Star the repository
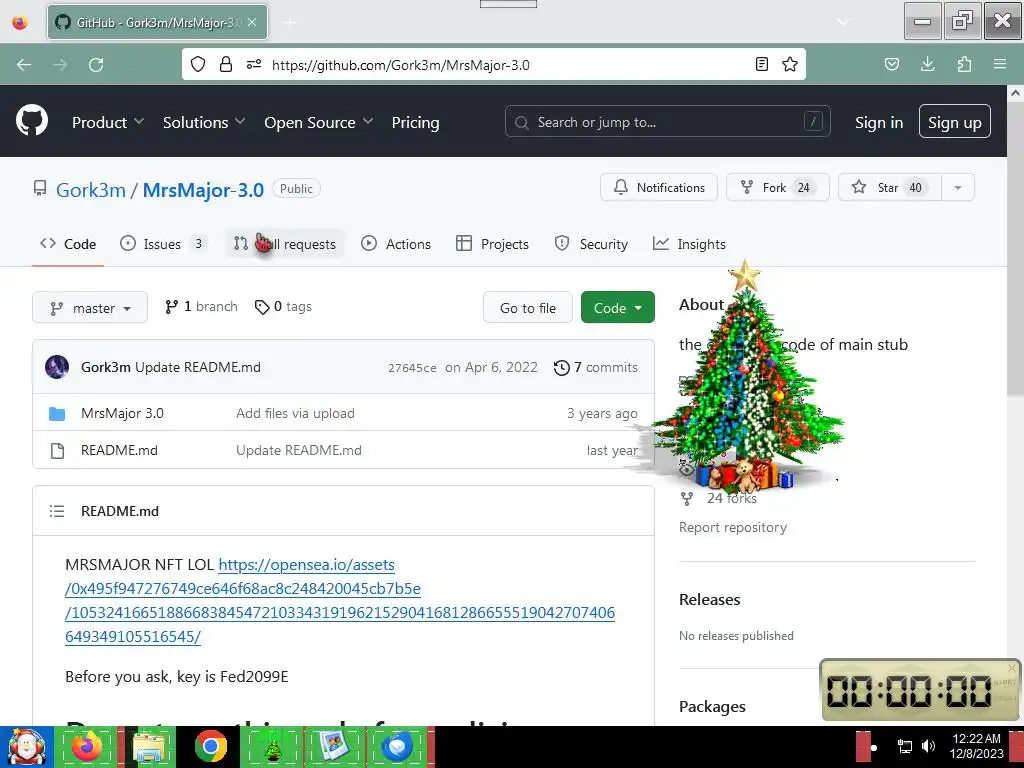This screenshot has height=768, width=1024. pos(889,187)
